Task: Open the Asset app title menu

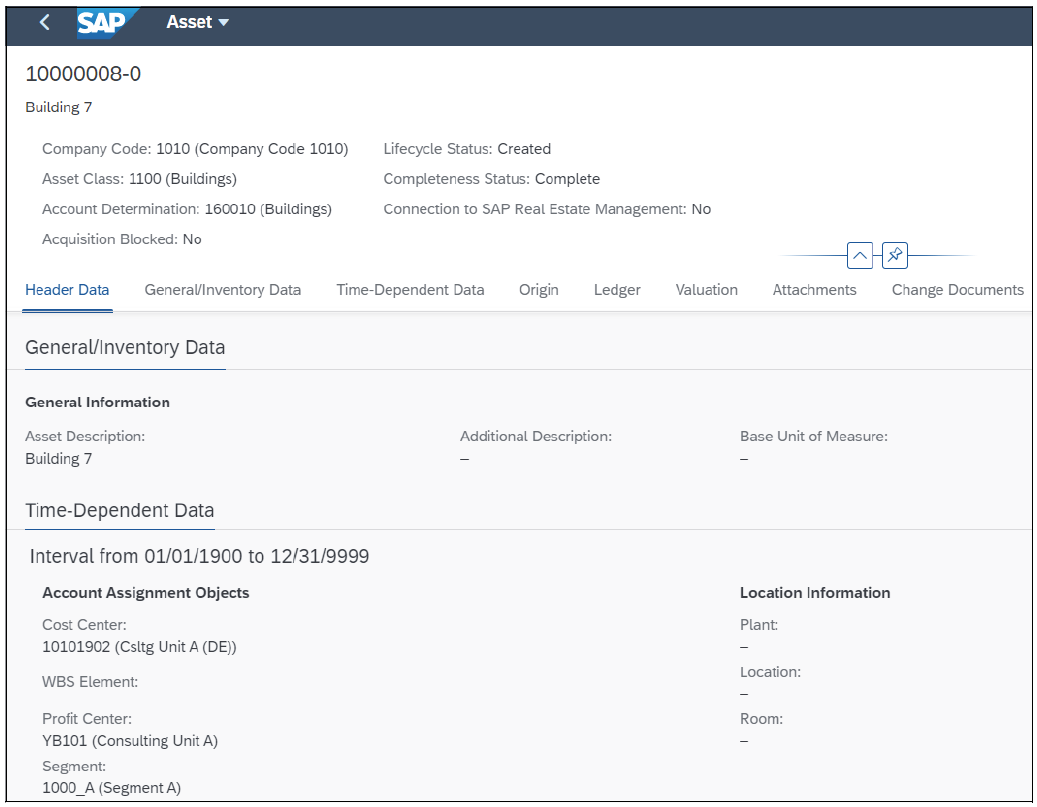Action: click(197, 21)
